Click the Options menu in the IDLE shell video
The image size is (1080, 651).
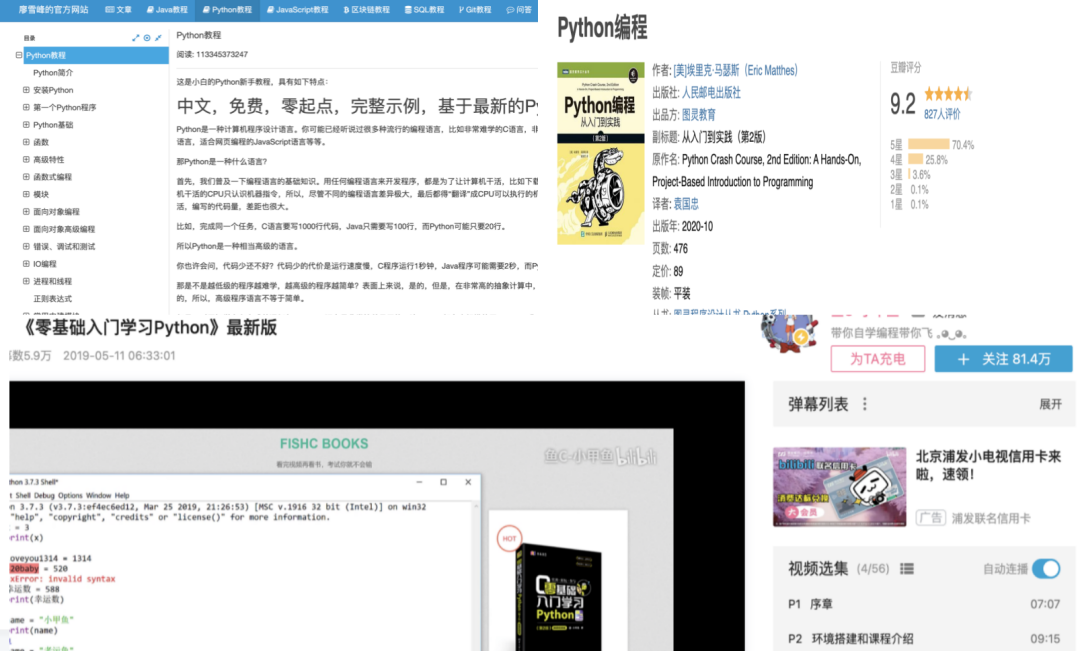[x=70, y=495]
